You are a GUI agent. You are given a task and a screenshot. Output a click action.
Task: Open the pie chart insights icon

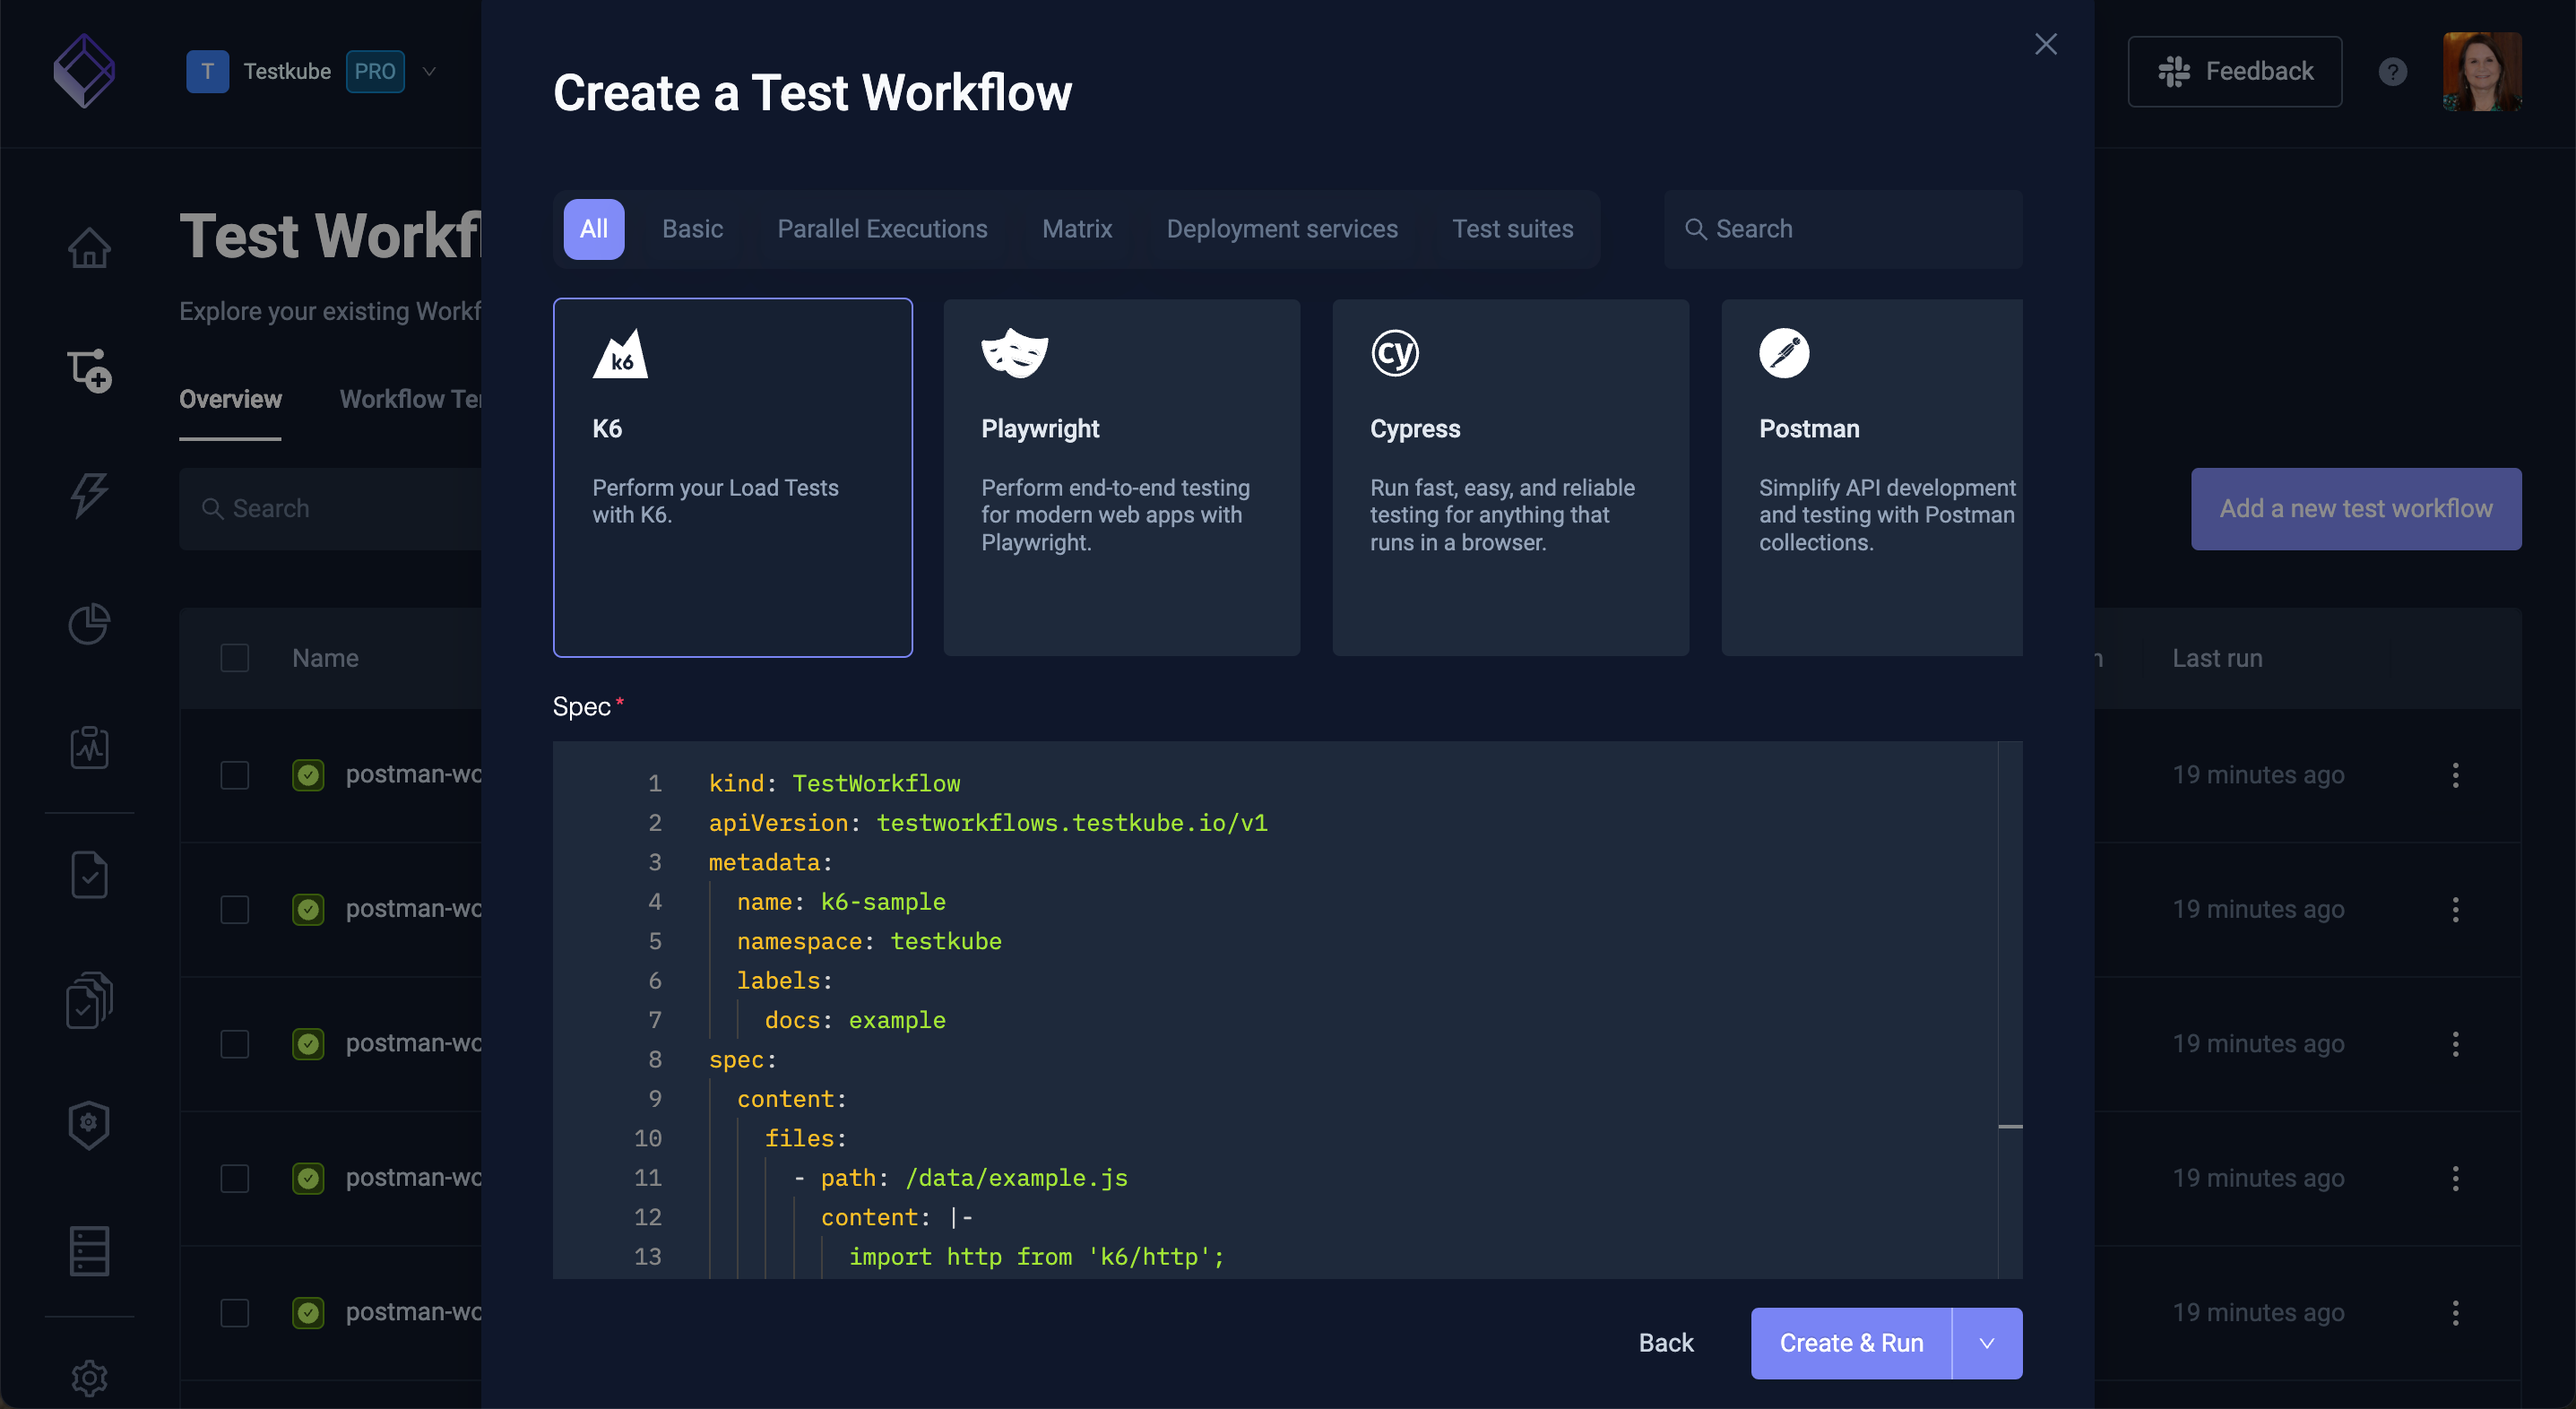pyautogui.click(x=89, y=624)
